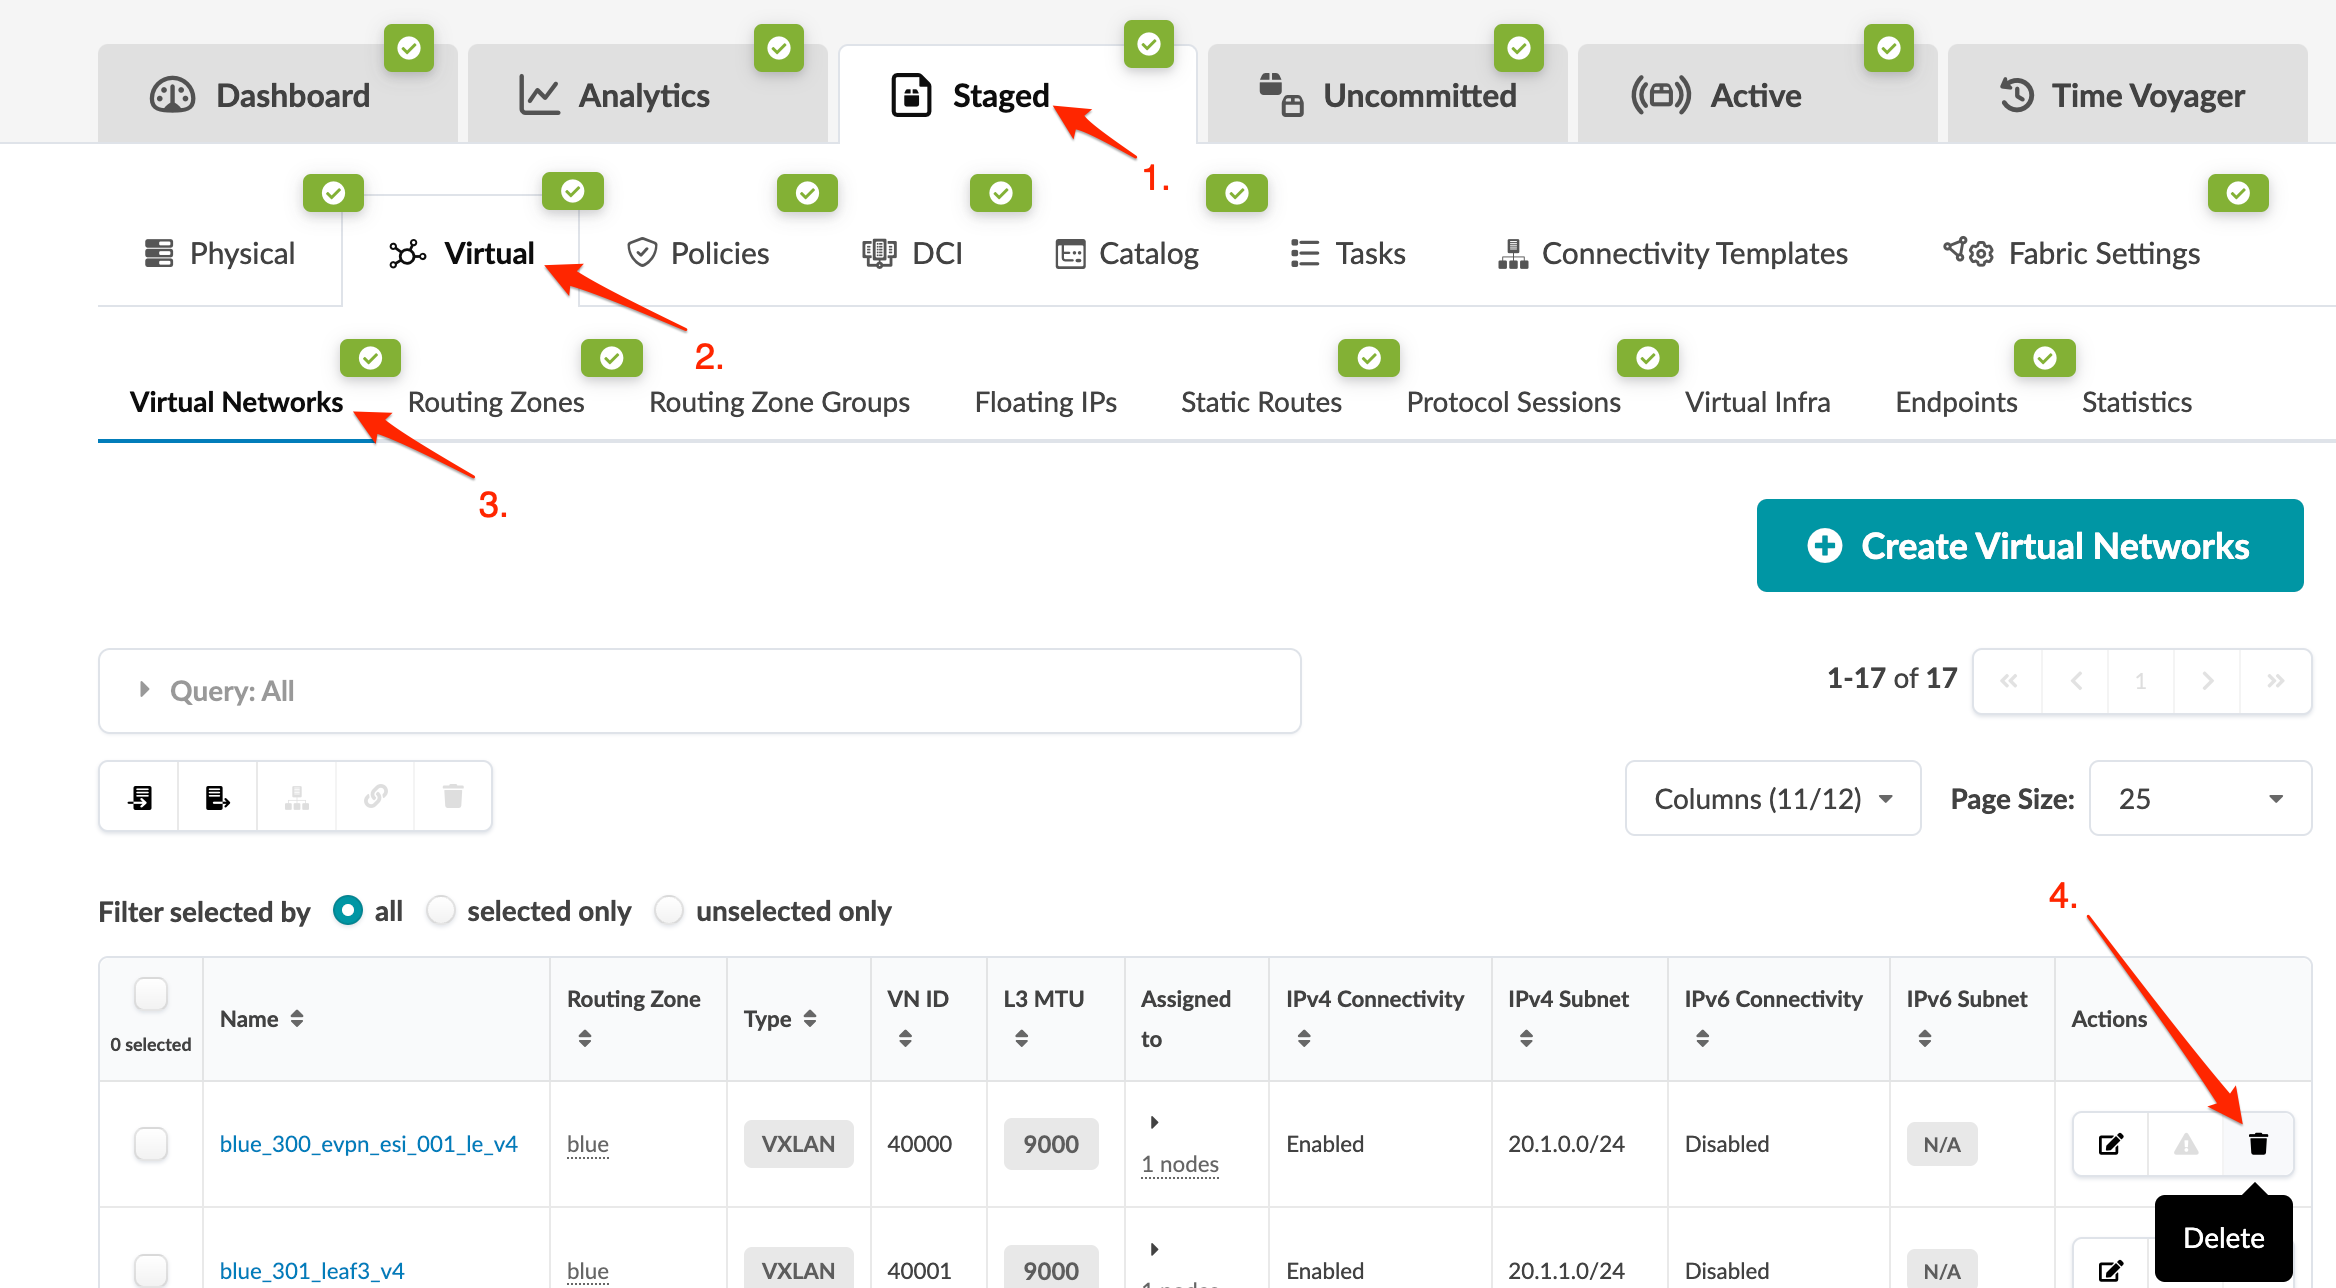Screen dimensions: 2336x1288
Task: Open the Connectivity Templates tab
Action: pos(1672,254)
